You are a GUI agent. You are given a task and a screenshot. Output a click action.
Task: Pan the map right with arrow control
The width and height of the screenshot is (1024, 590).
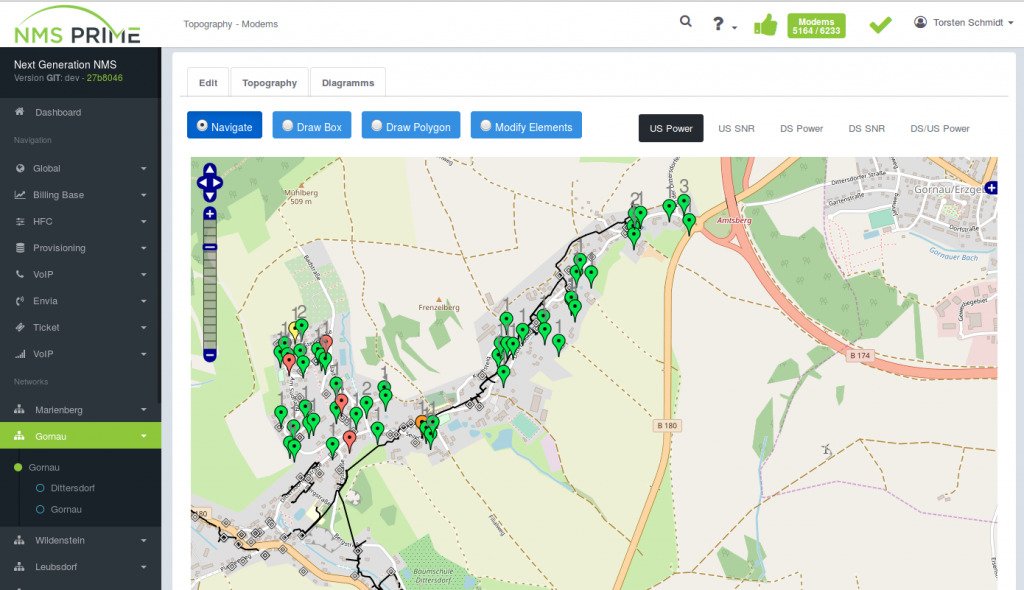[x=217, y=183]
